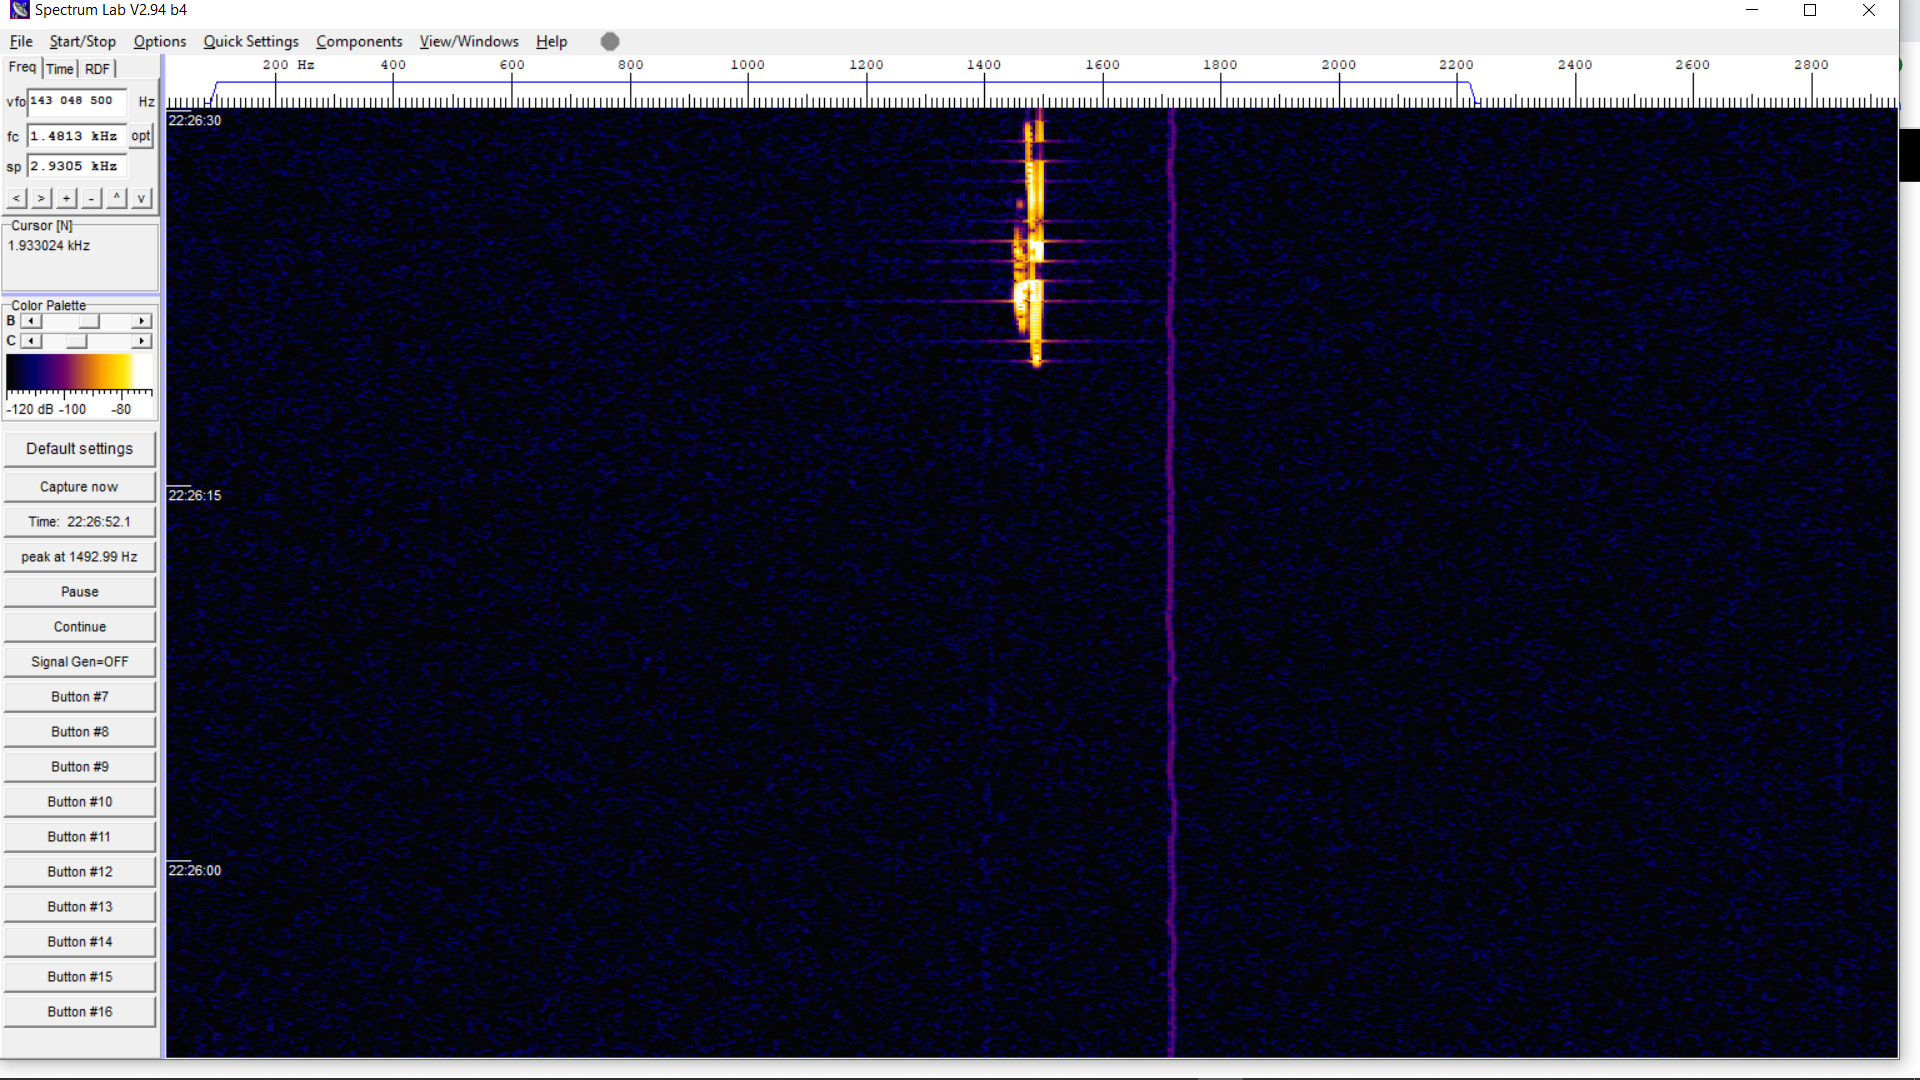The width and height of the screenshot is (1920, 1080).
Task: Shift frequency range left with < button
Action: point(16,198)
